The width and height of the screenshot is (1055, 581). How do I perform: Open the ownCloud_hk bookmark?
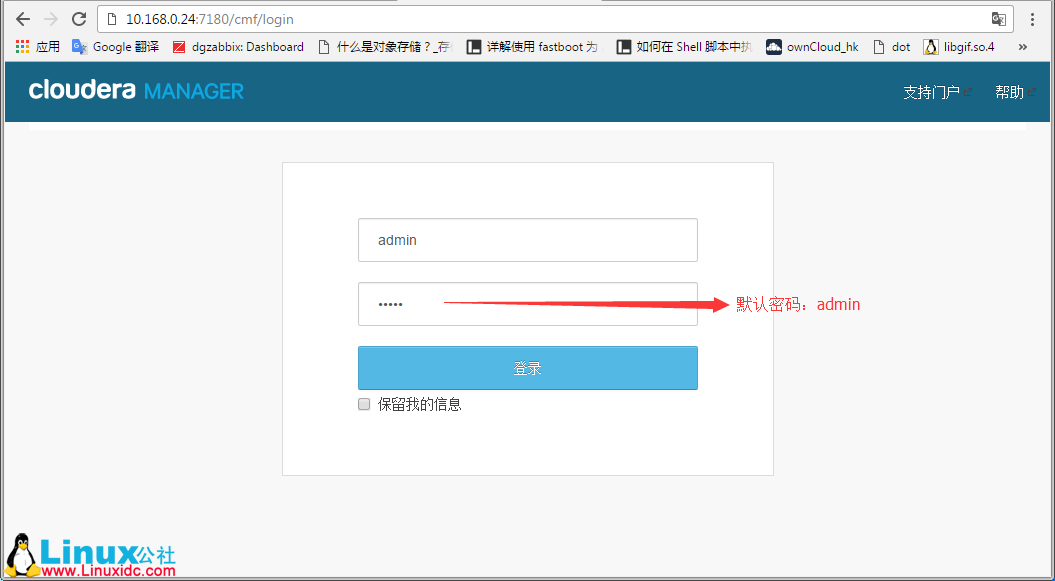pyautogui.click(x=811, y=46)
